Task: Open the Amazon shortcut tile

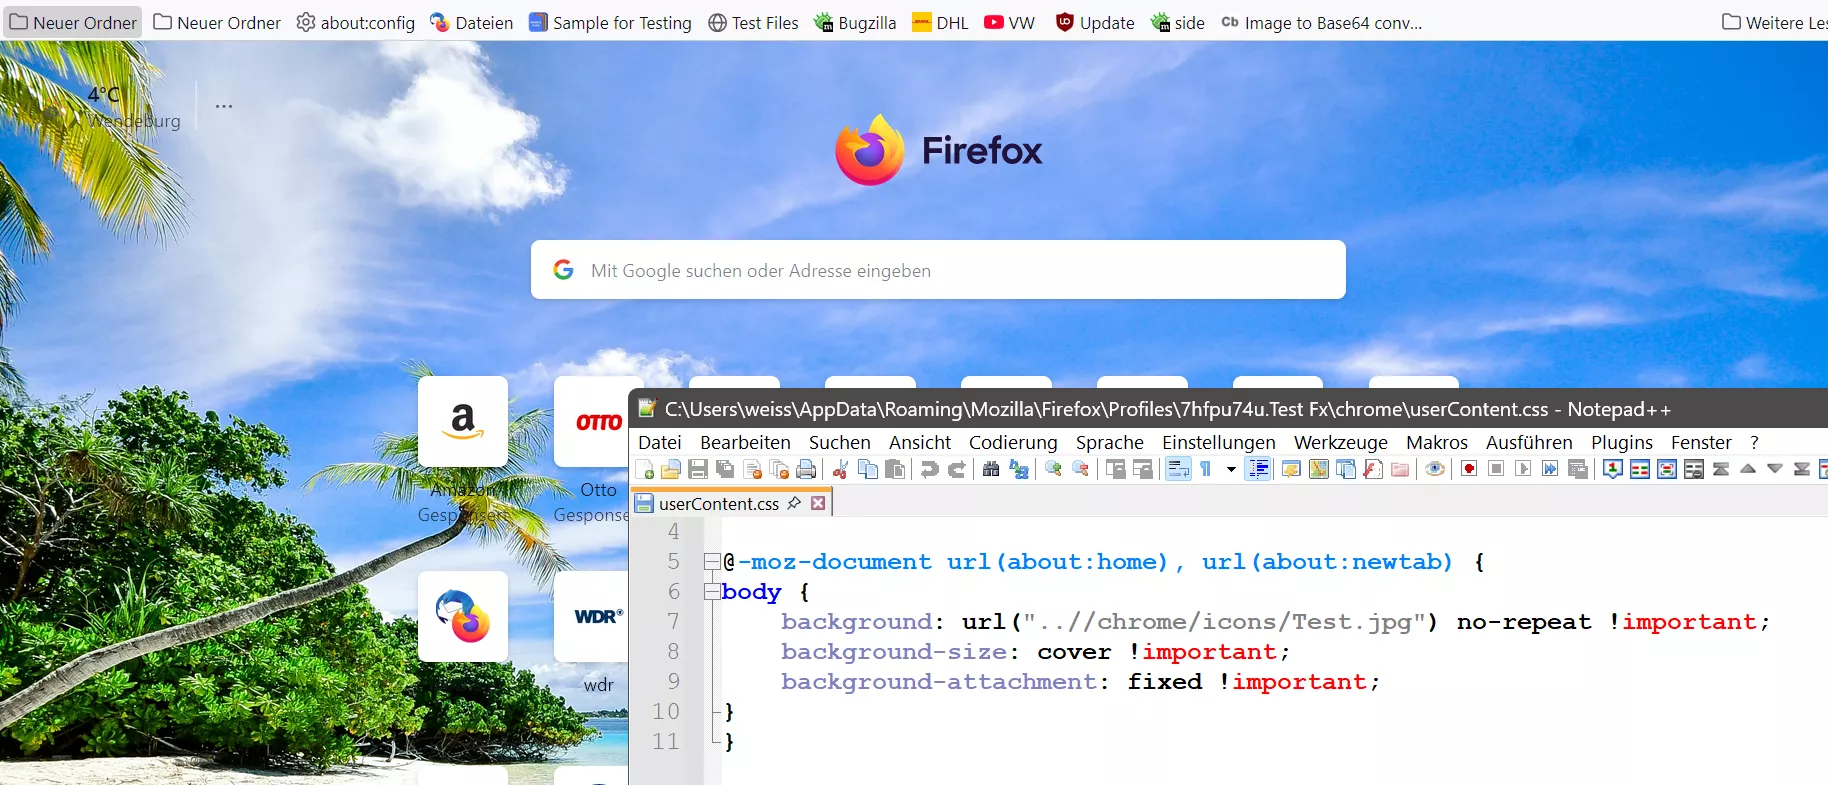Action: [463, 421]
